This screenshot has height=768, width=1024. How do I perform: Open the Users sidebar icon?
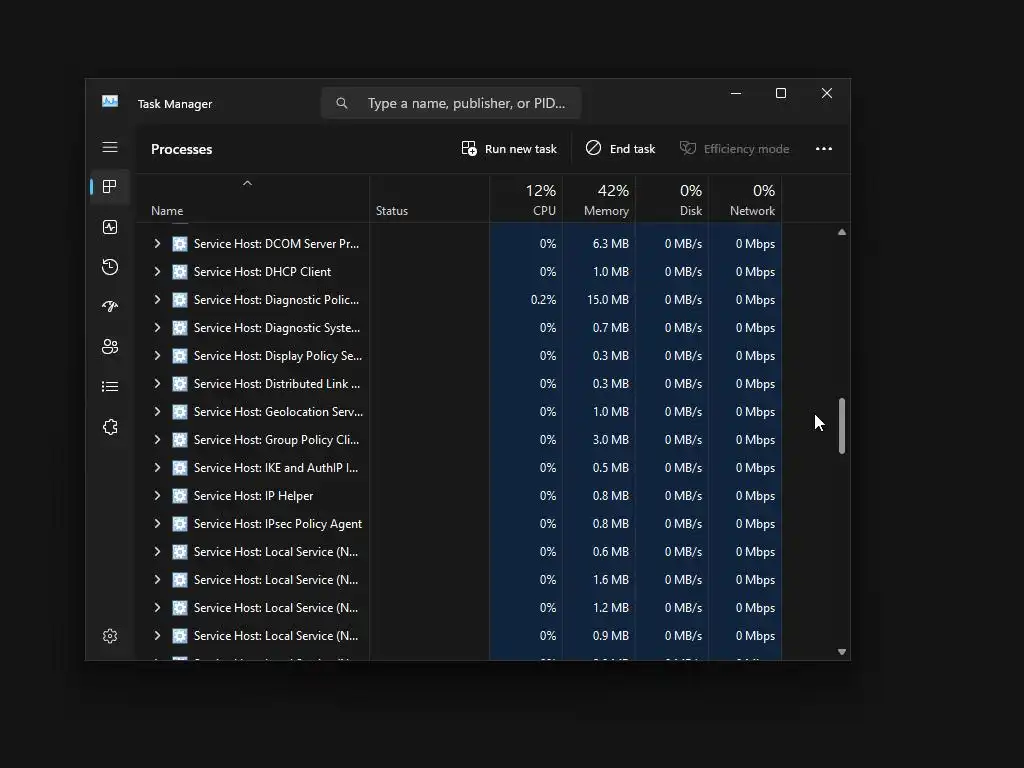pos(110,346)
